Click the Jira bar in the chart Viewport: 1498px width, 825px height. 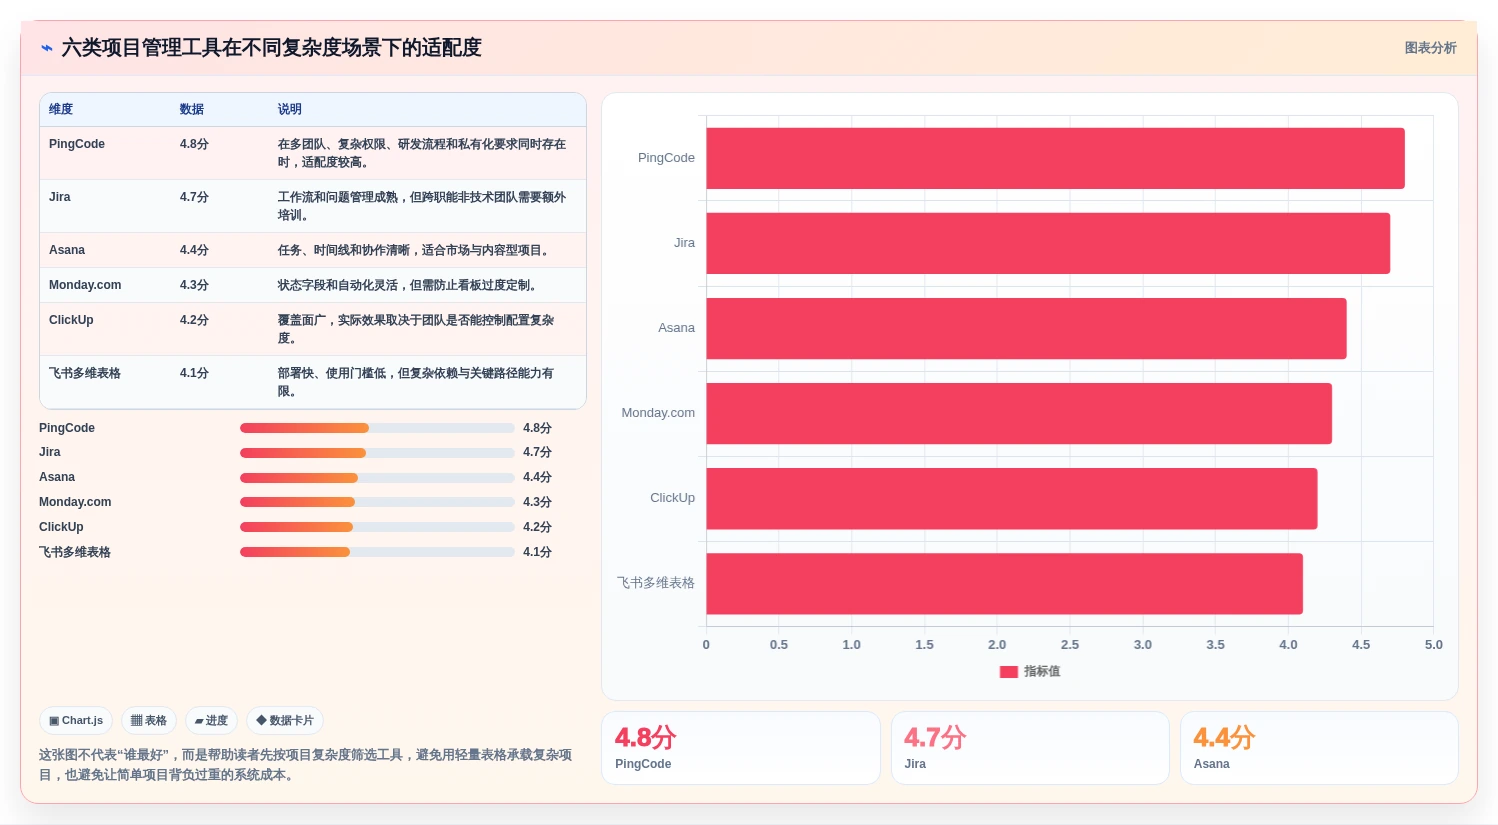(1048, 243)
